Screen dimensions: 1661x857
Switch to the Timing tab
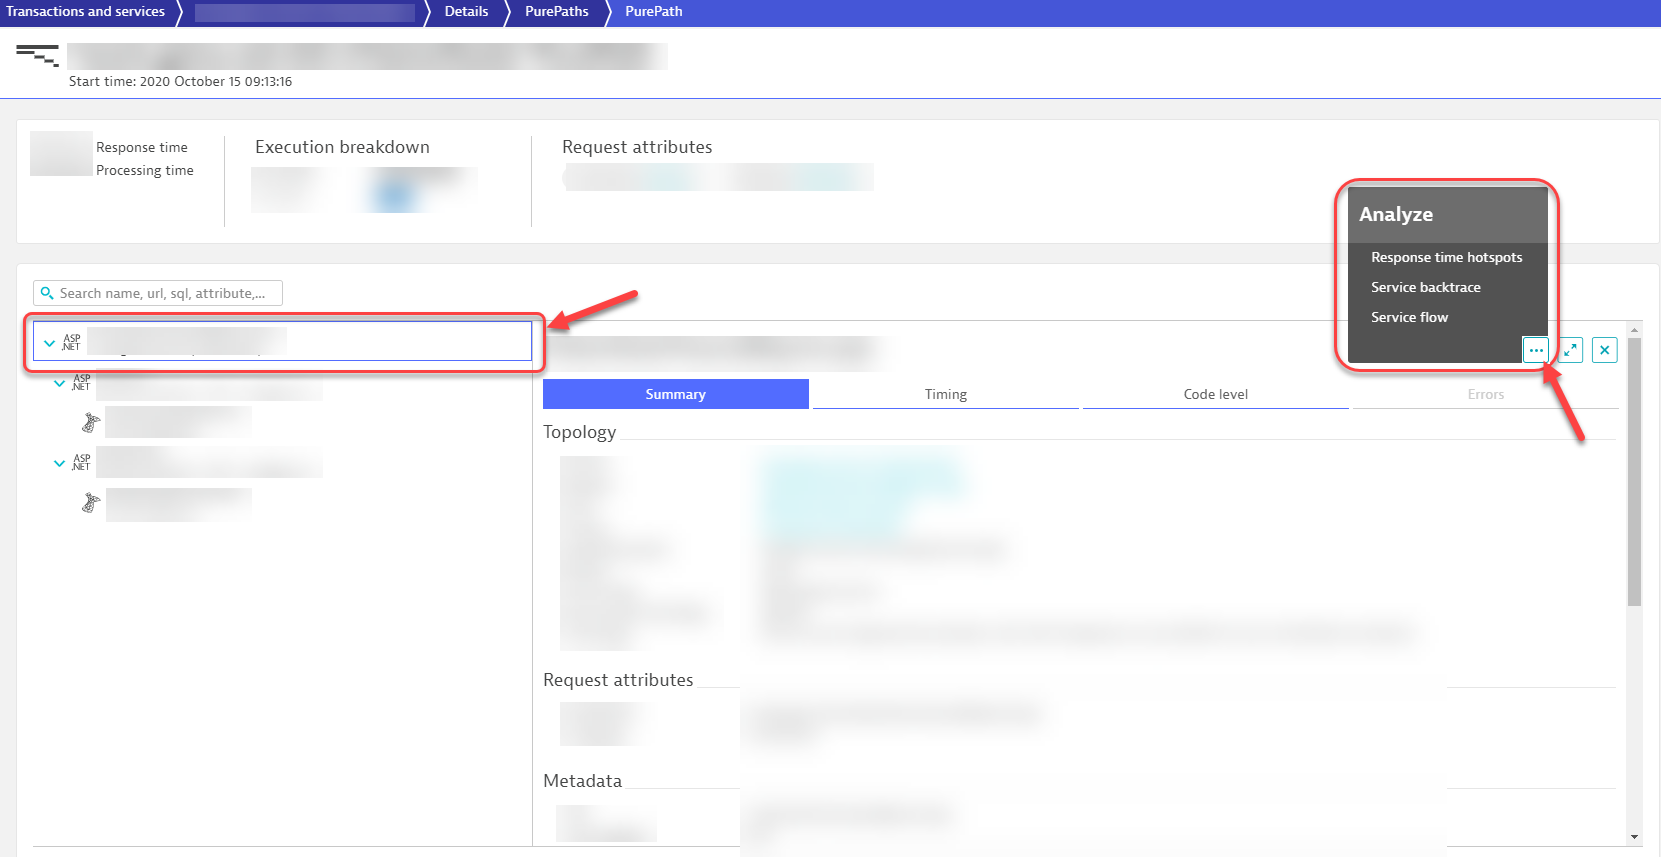pos(945,394)
